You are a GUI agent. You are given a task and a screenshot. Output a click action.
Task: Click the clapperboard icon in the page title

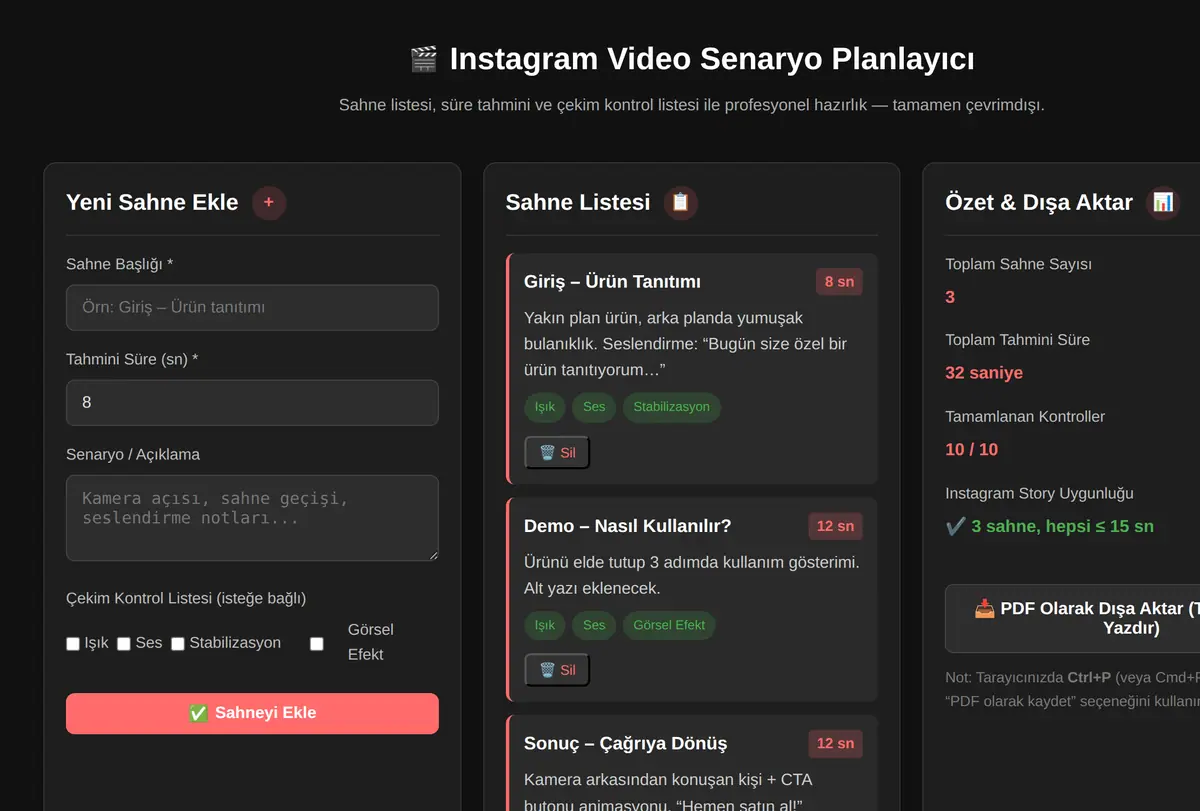pos(424,59)
